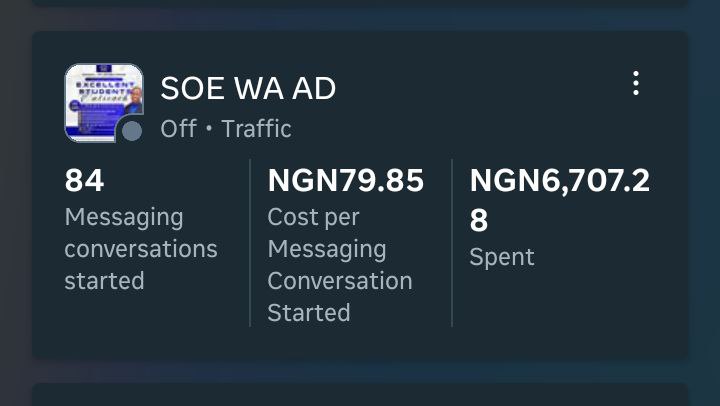Click the divider before the Spent column
Viewport: 720px width, 406px height.
click(452, 242)
